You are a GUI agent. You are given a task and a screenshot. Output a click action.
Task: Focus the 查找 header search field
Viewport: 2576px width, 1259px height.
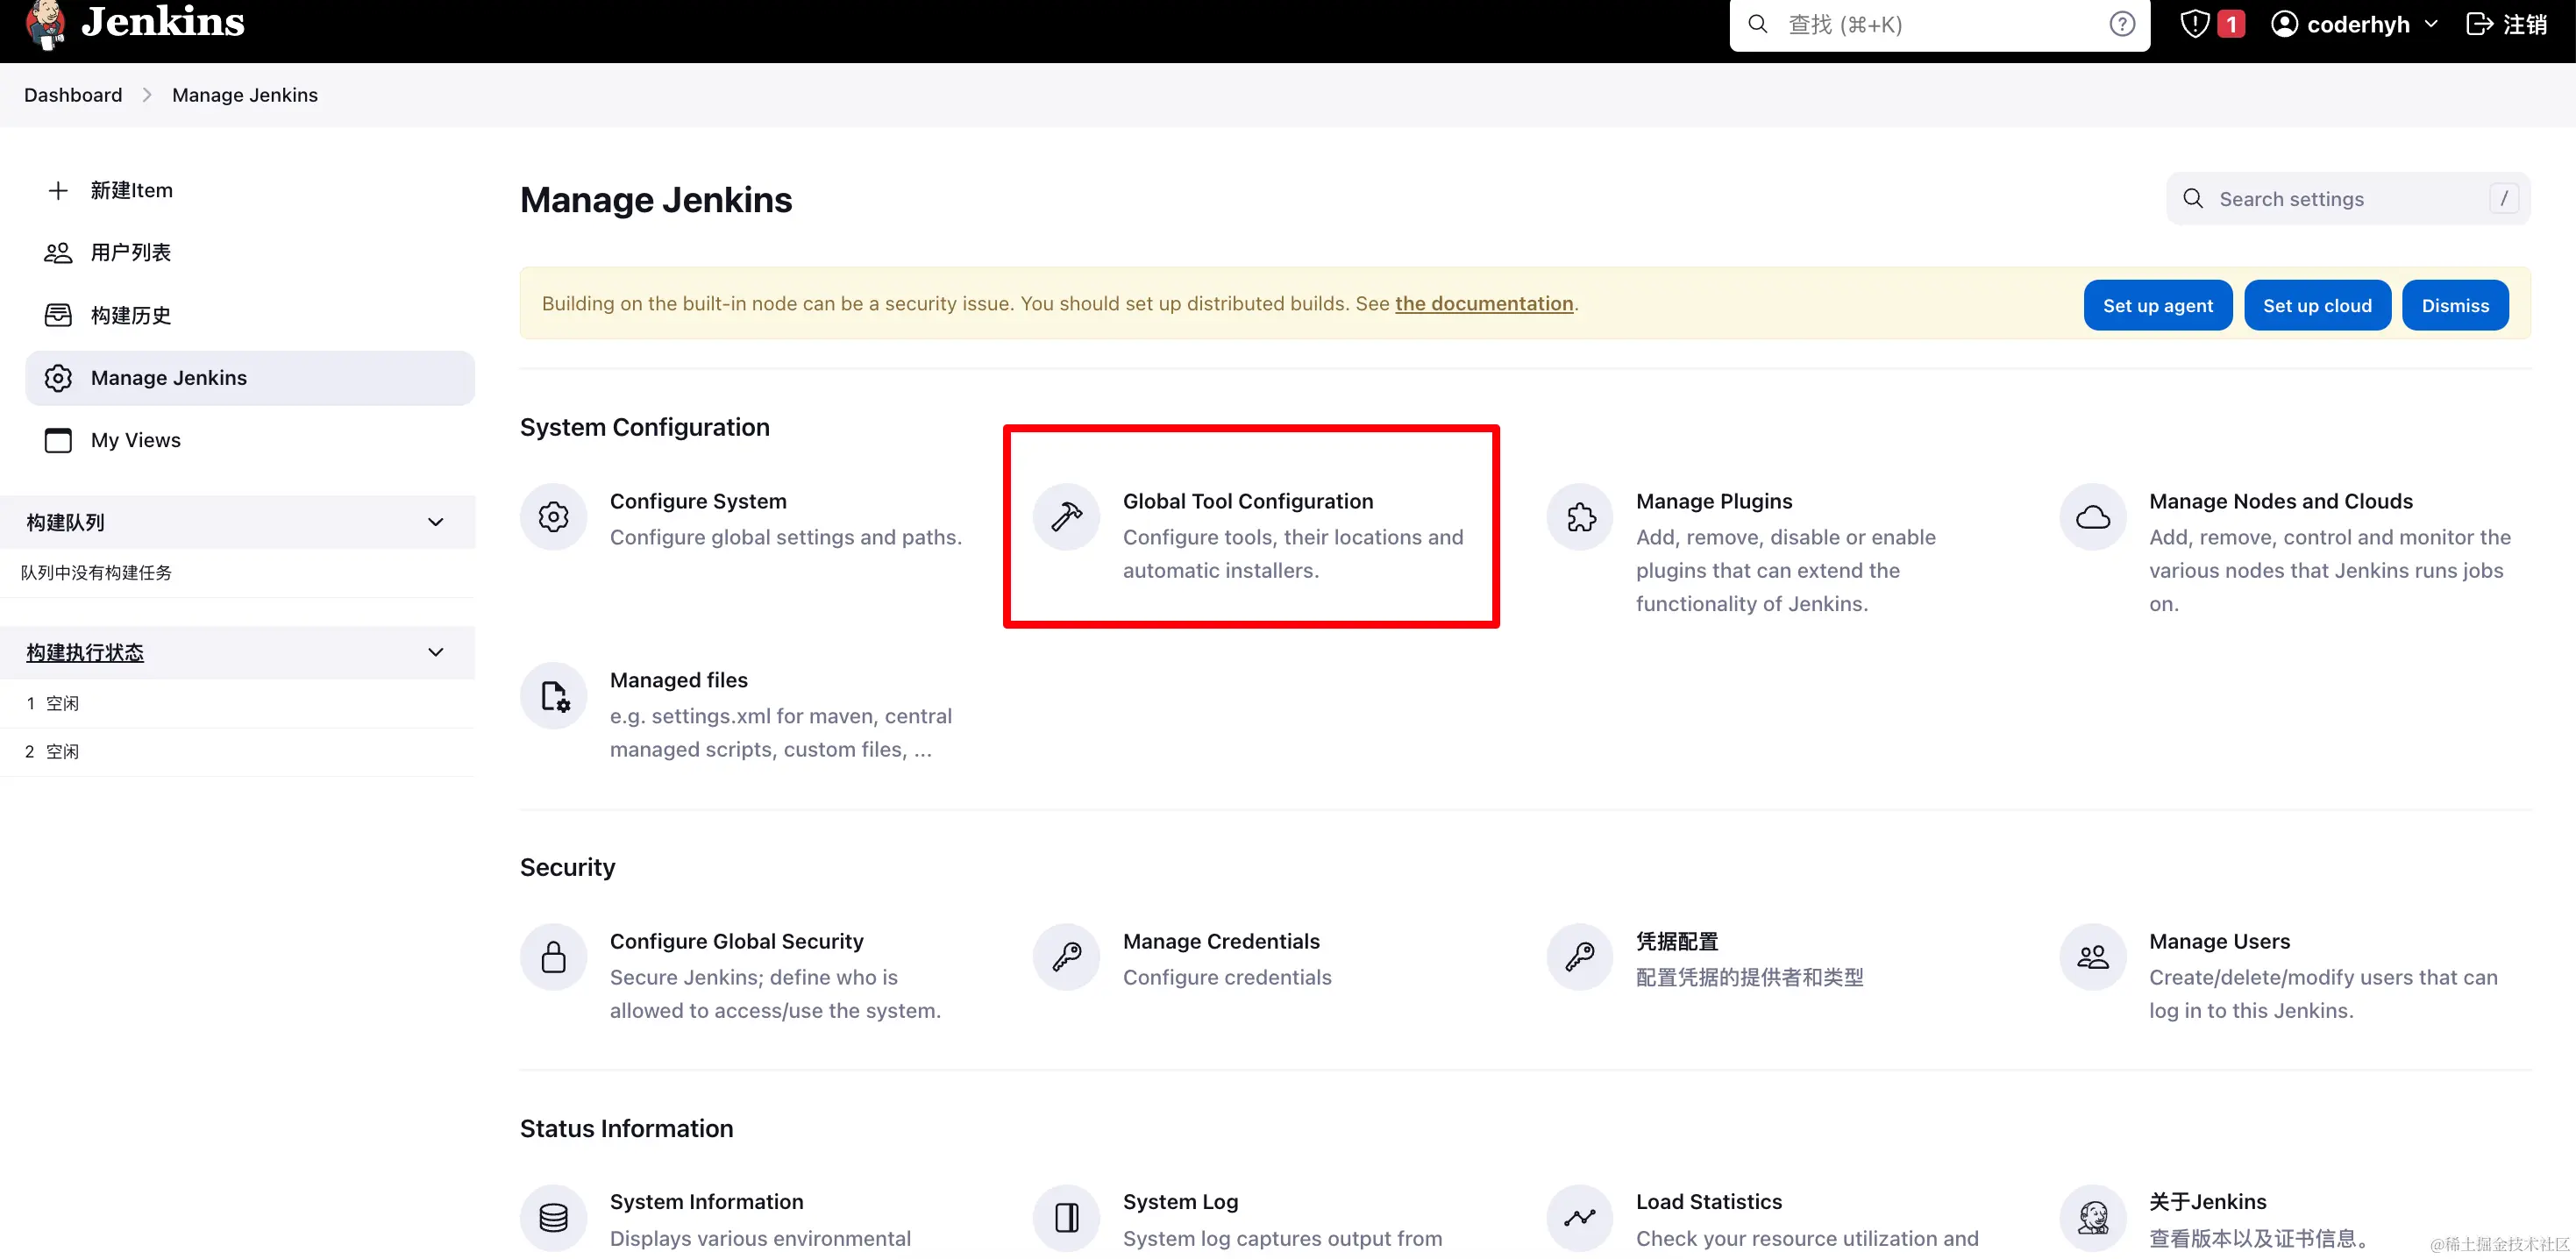pos(1939,24)
